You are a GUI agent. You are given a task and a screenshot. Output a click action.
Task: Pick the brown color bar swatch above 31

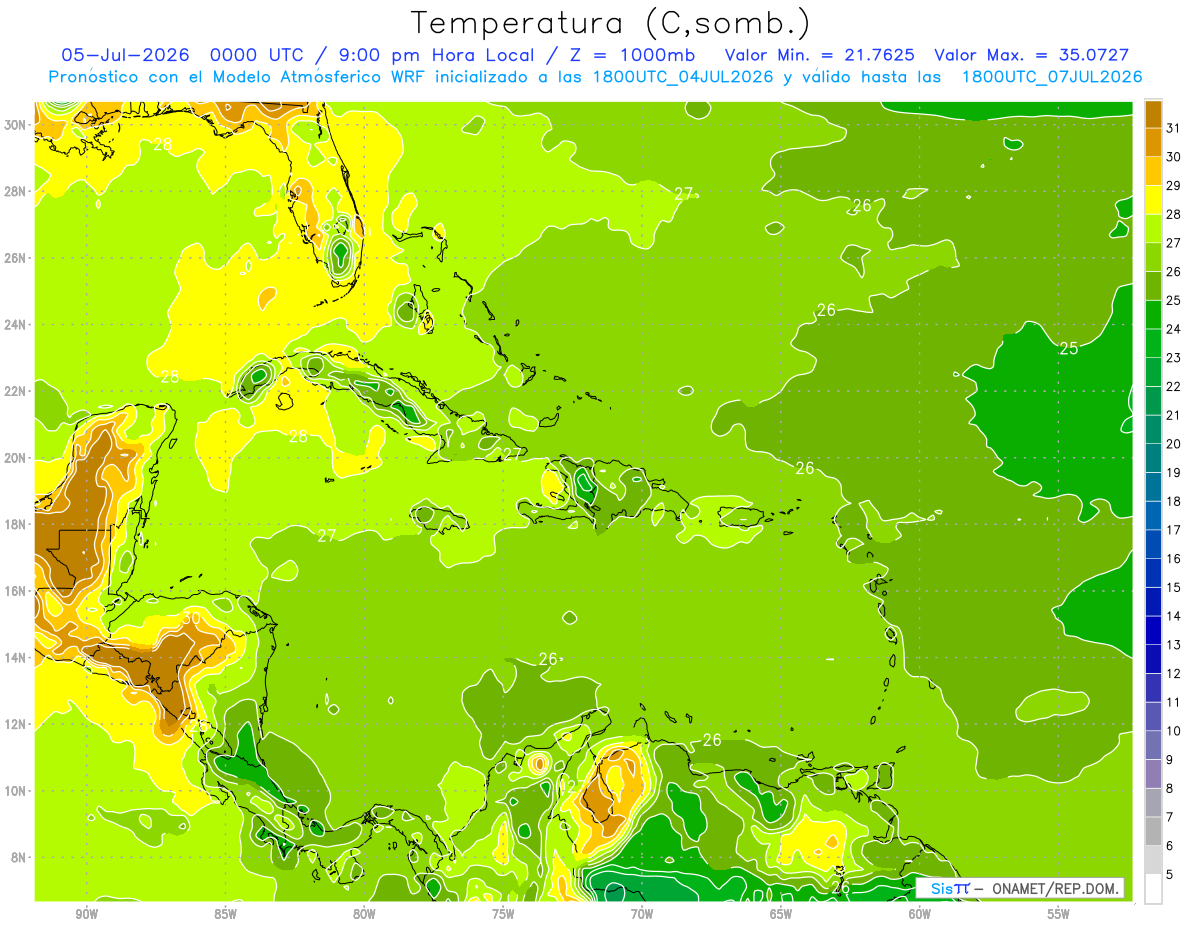[x=1153, y=114]
